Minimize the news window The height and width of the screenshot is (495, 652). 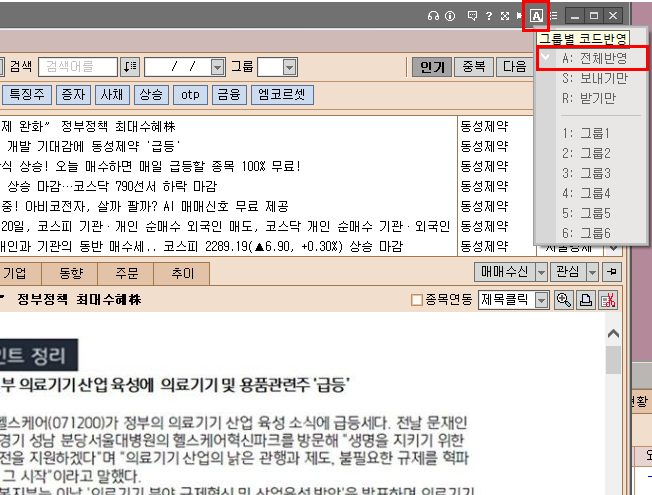pos(575,16)
